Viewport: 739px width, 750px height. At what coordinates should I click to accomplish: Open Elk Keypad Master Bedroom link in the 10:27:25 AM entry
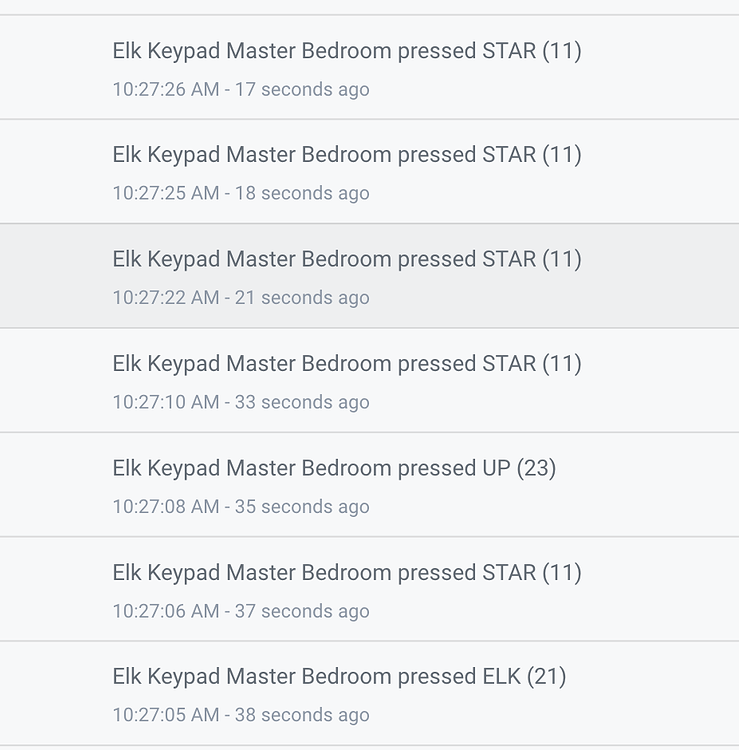coord(251,155)
